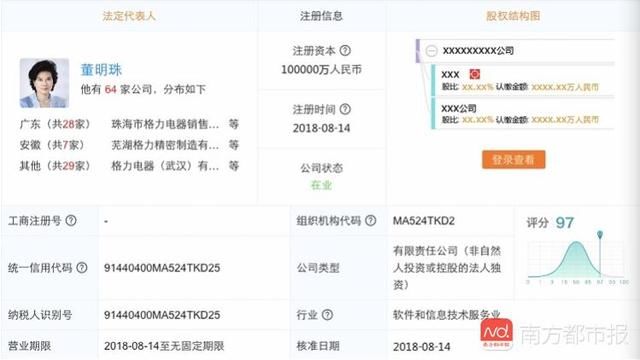Select the 注册信息 tab header
This screenshot has height=360, width=640.
321,16
